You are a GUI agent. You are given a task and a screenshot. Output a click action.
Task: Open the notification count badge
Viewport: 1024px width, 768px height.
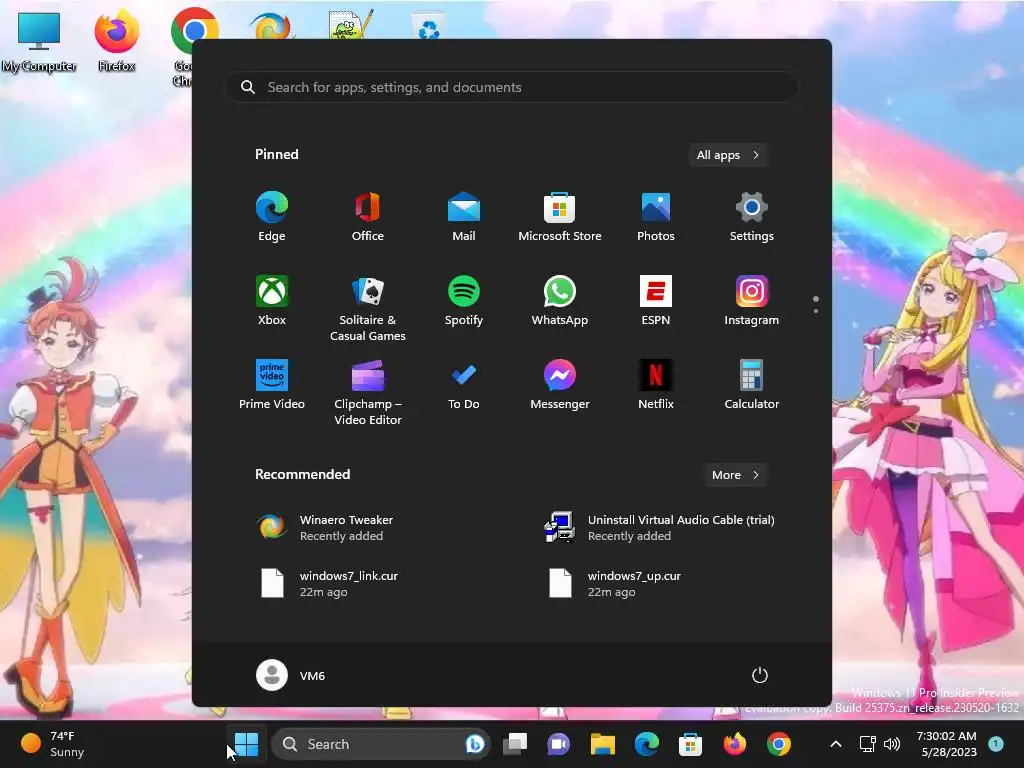pyautogui.click(x=996, y=743)
